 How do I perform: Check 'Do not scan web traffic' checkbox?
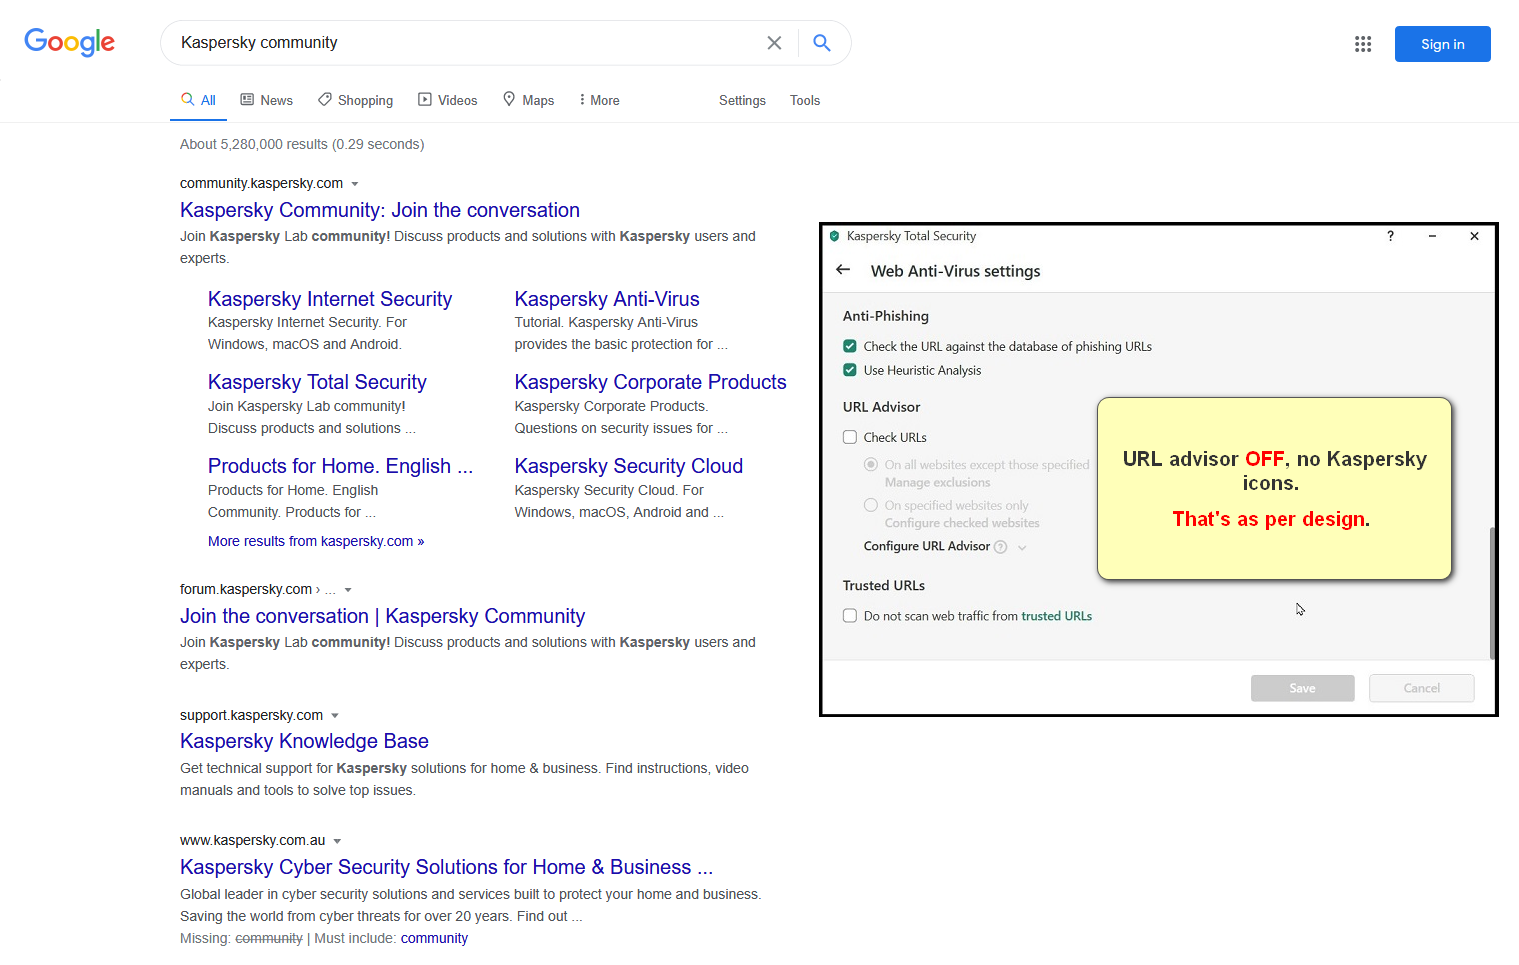click(850, 616)
